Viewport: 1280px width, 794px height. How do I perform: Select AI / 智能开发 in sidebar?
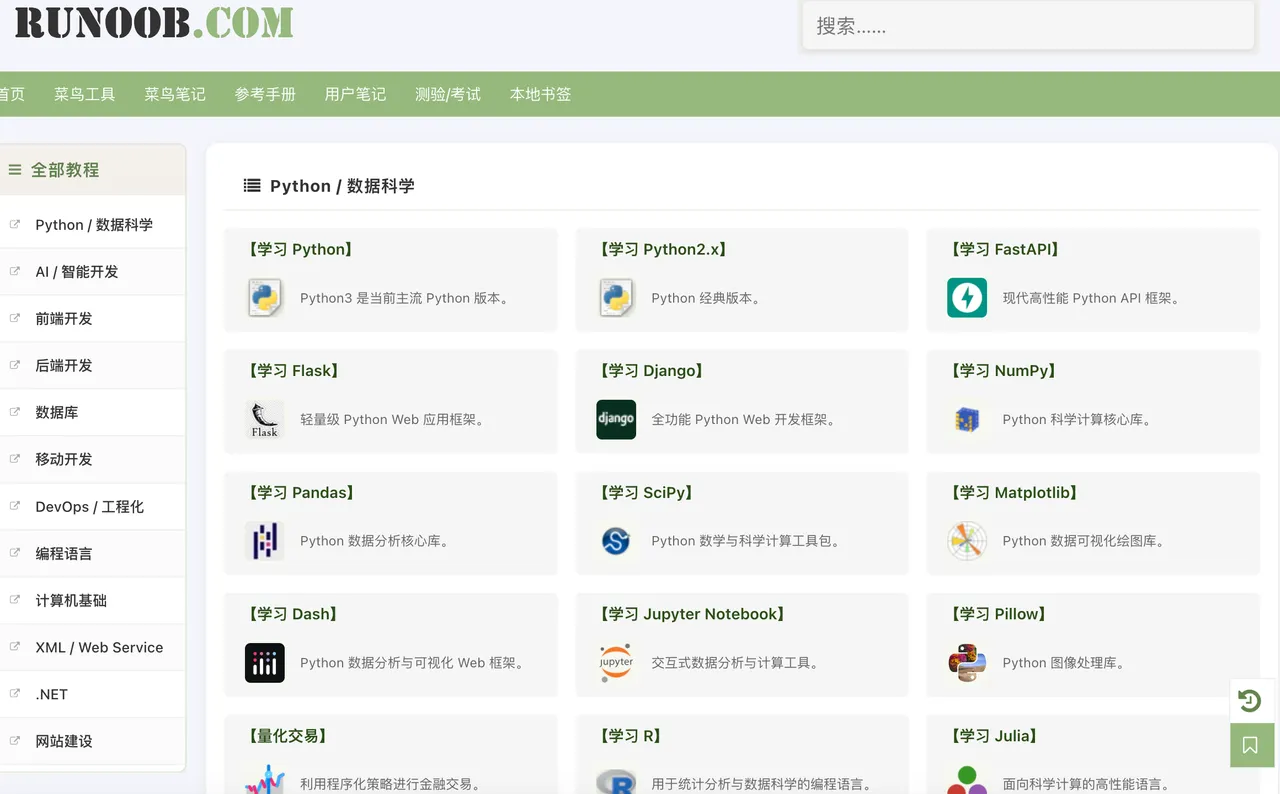click(92, 272)
